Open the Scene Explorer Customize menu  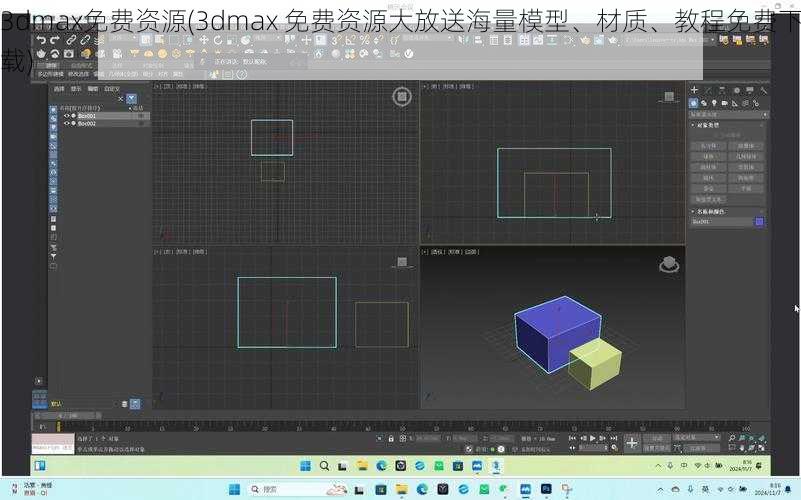[x=112, y=89]
